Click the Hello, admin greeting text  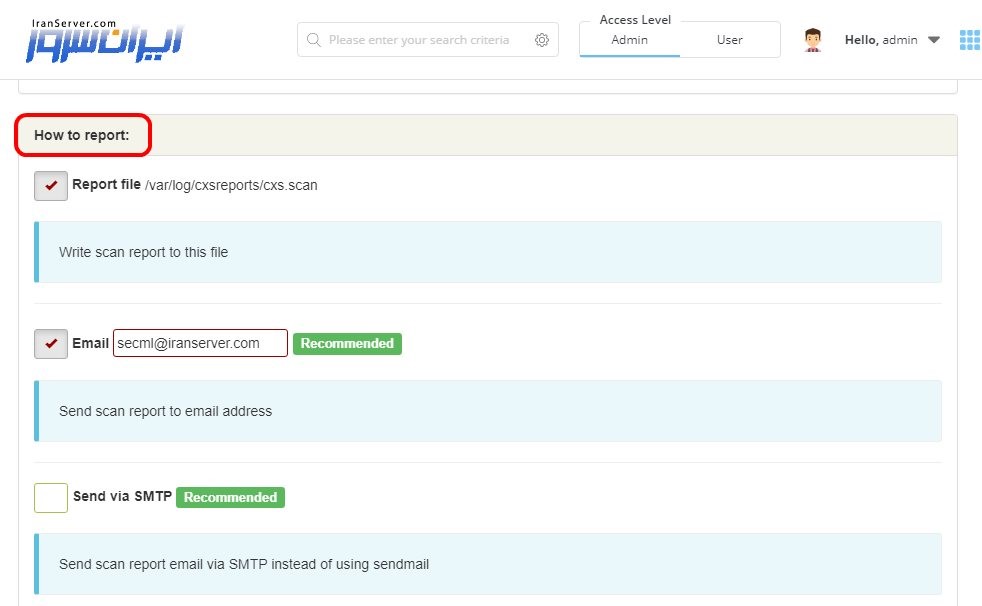click(x=881, y=40)
